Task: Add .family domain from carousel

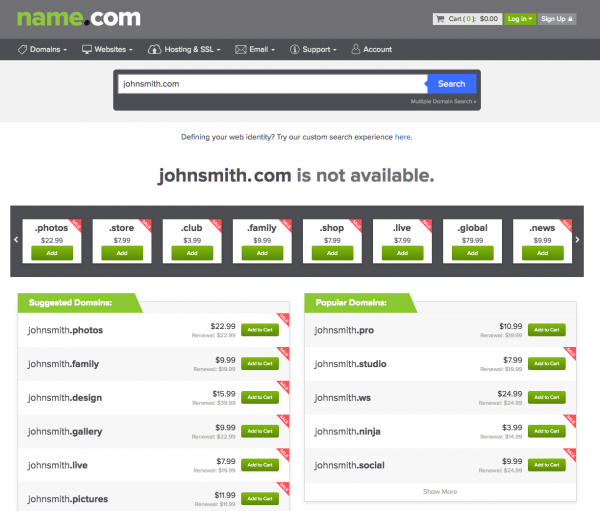Action: point(262,253)
